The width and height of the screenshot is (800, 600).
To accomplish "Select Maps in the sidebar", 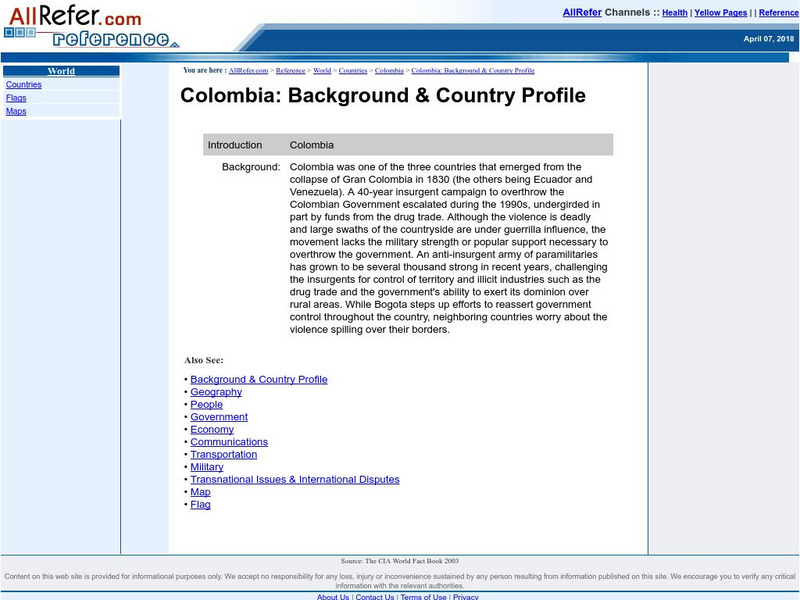I will pyautogui.click(x=17, y=110).
